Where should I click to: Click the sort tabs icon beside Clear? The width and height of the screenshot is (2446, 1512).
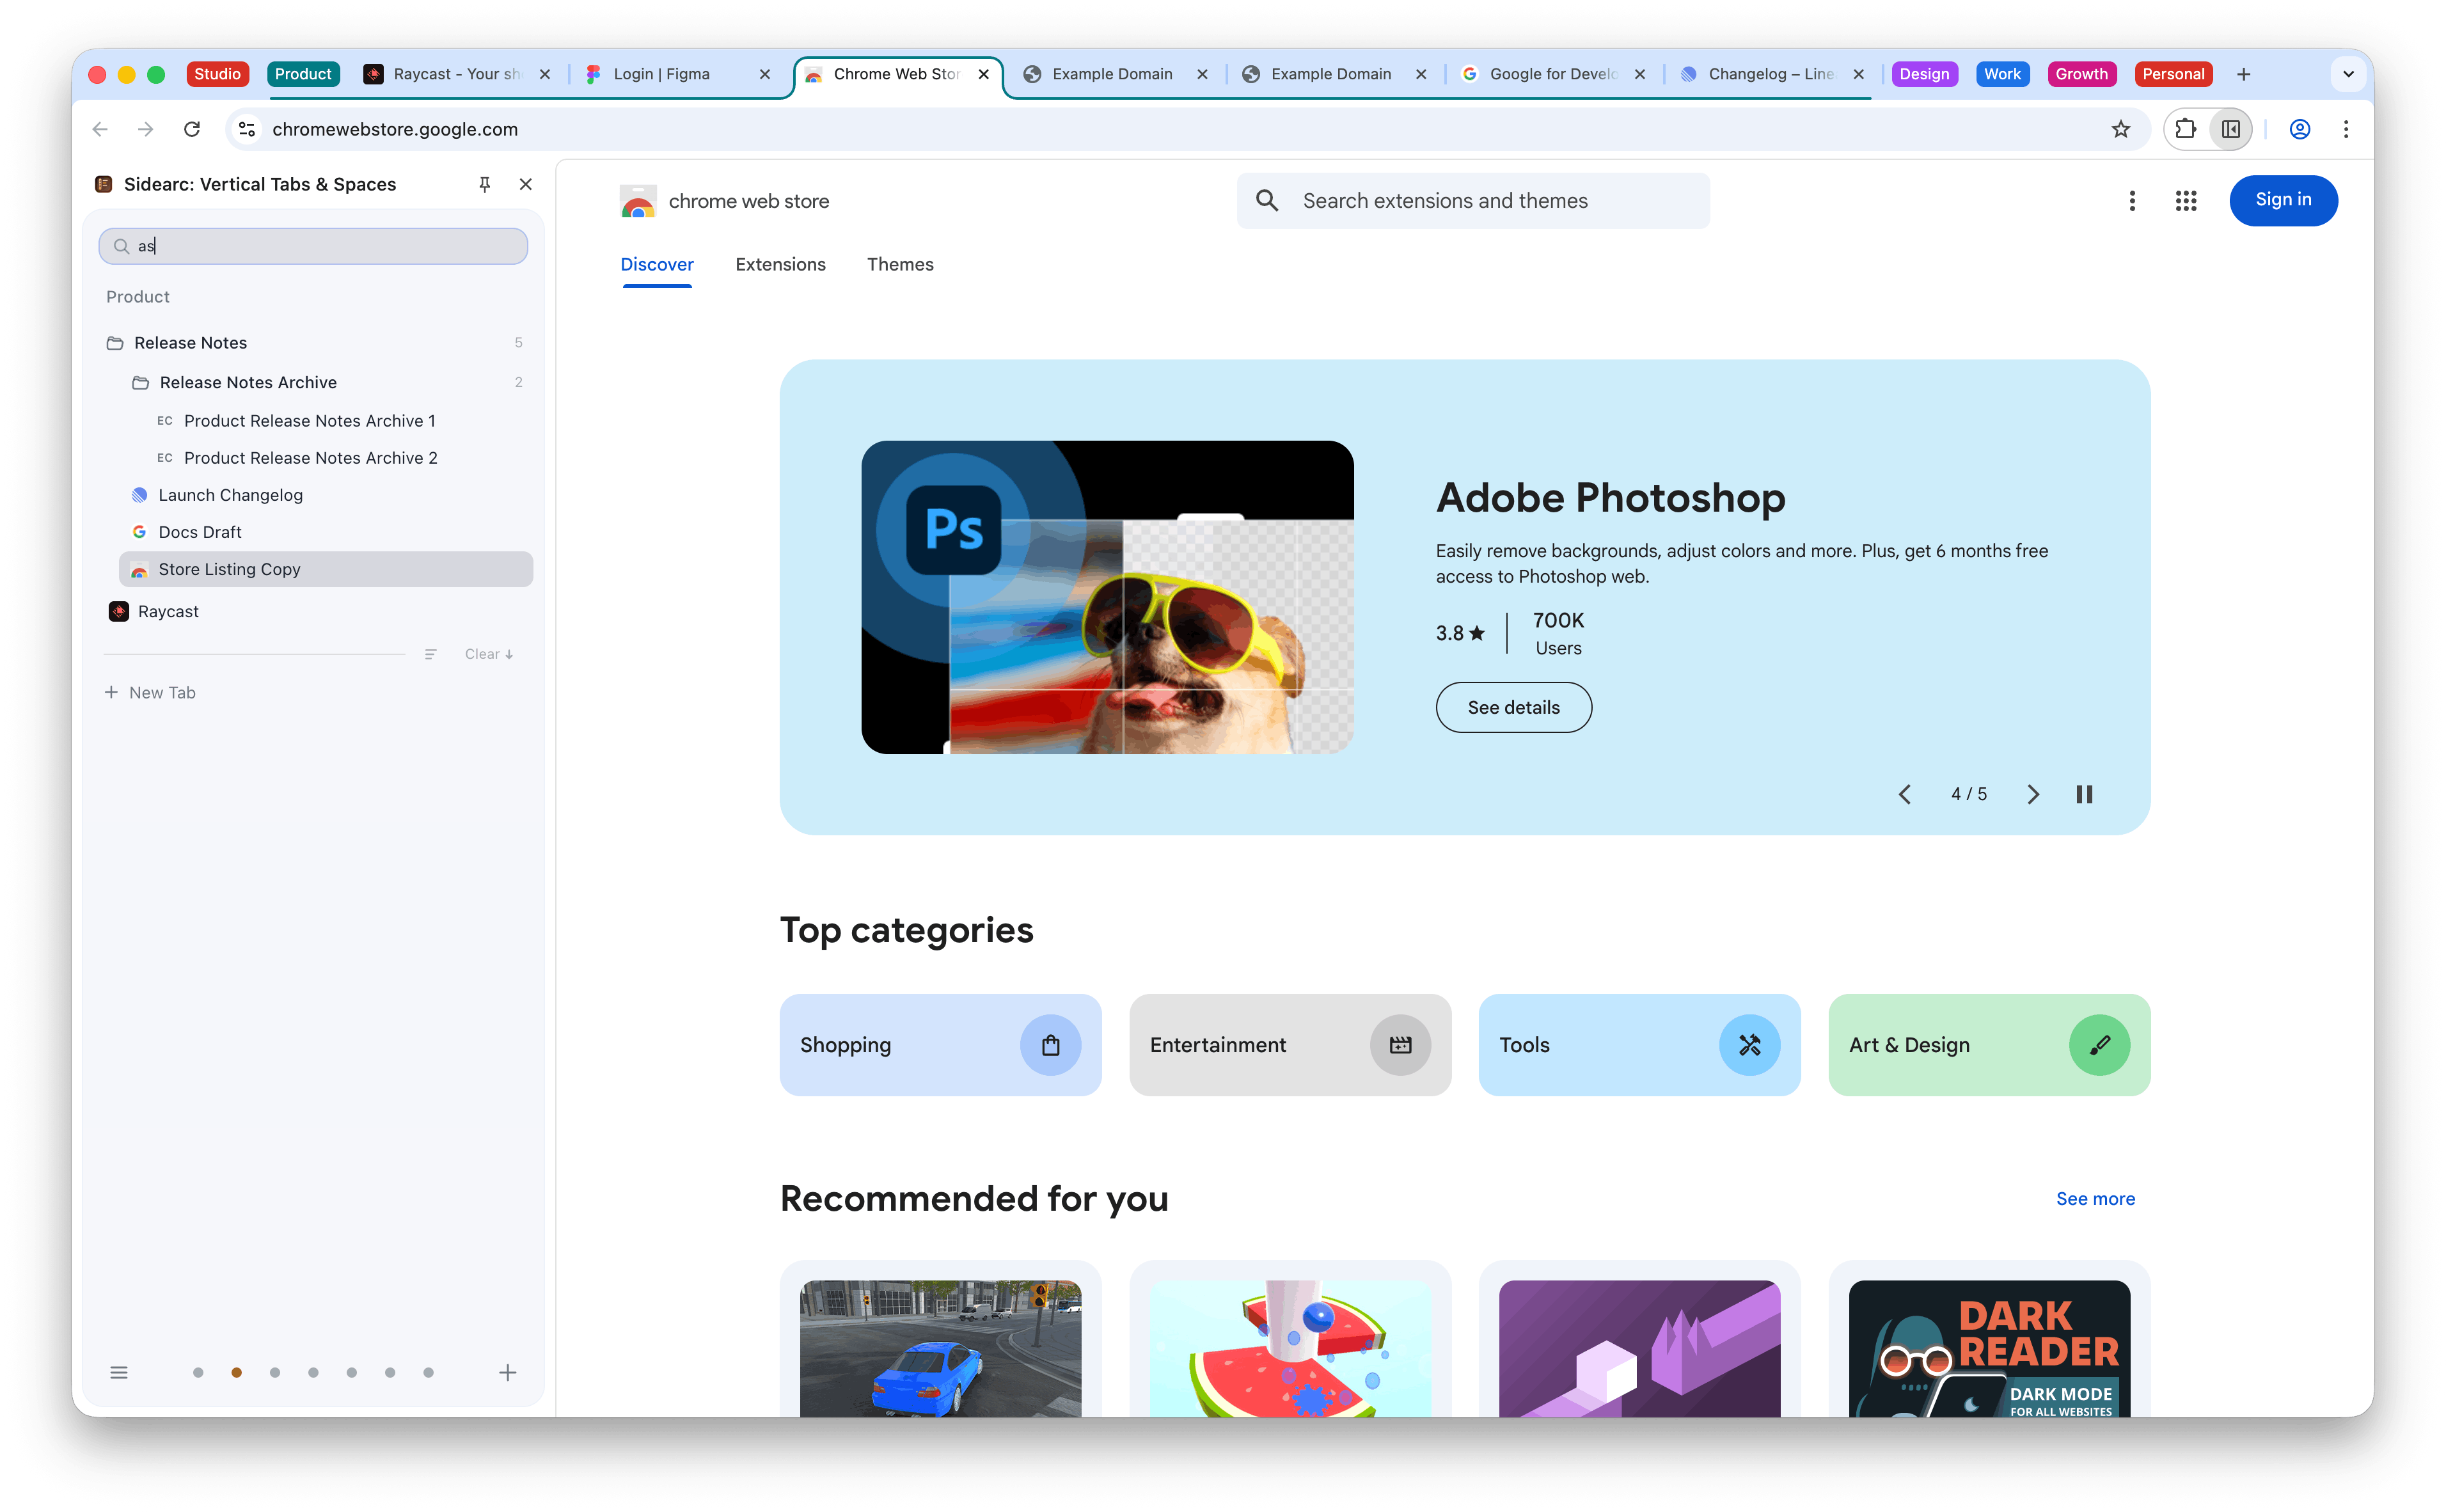click(430, 654)
